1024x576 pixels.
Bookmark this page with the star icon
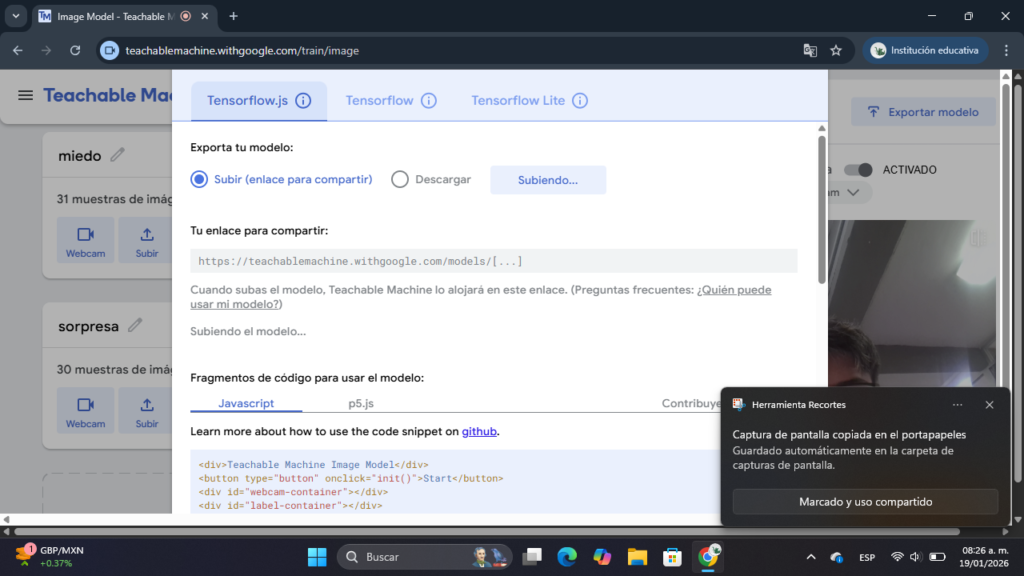click(836, 50)
